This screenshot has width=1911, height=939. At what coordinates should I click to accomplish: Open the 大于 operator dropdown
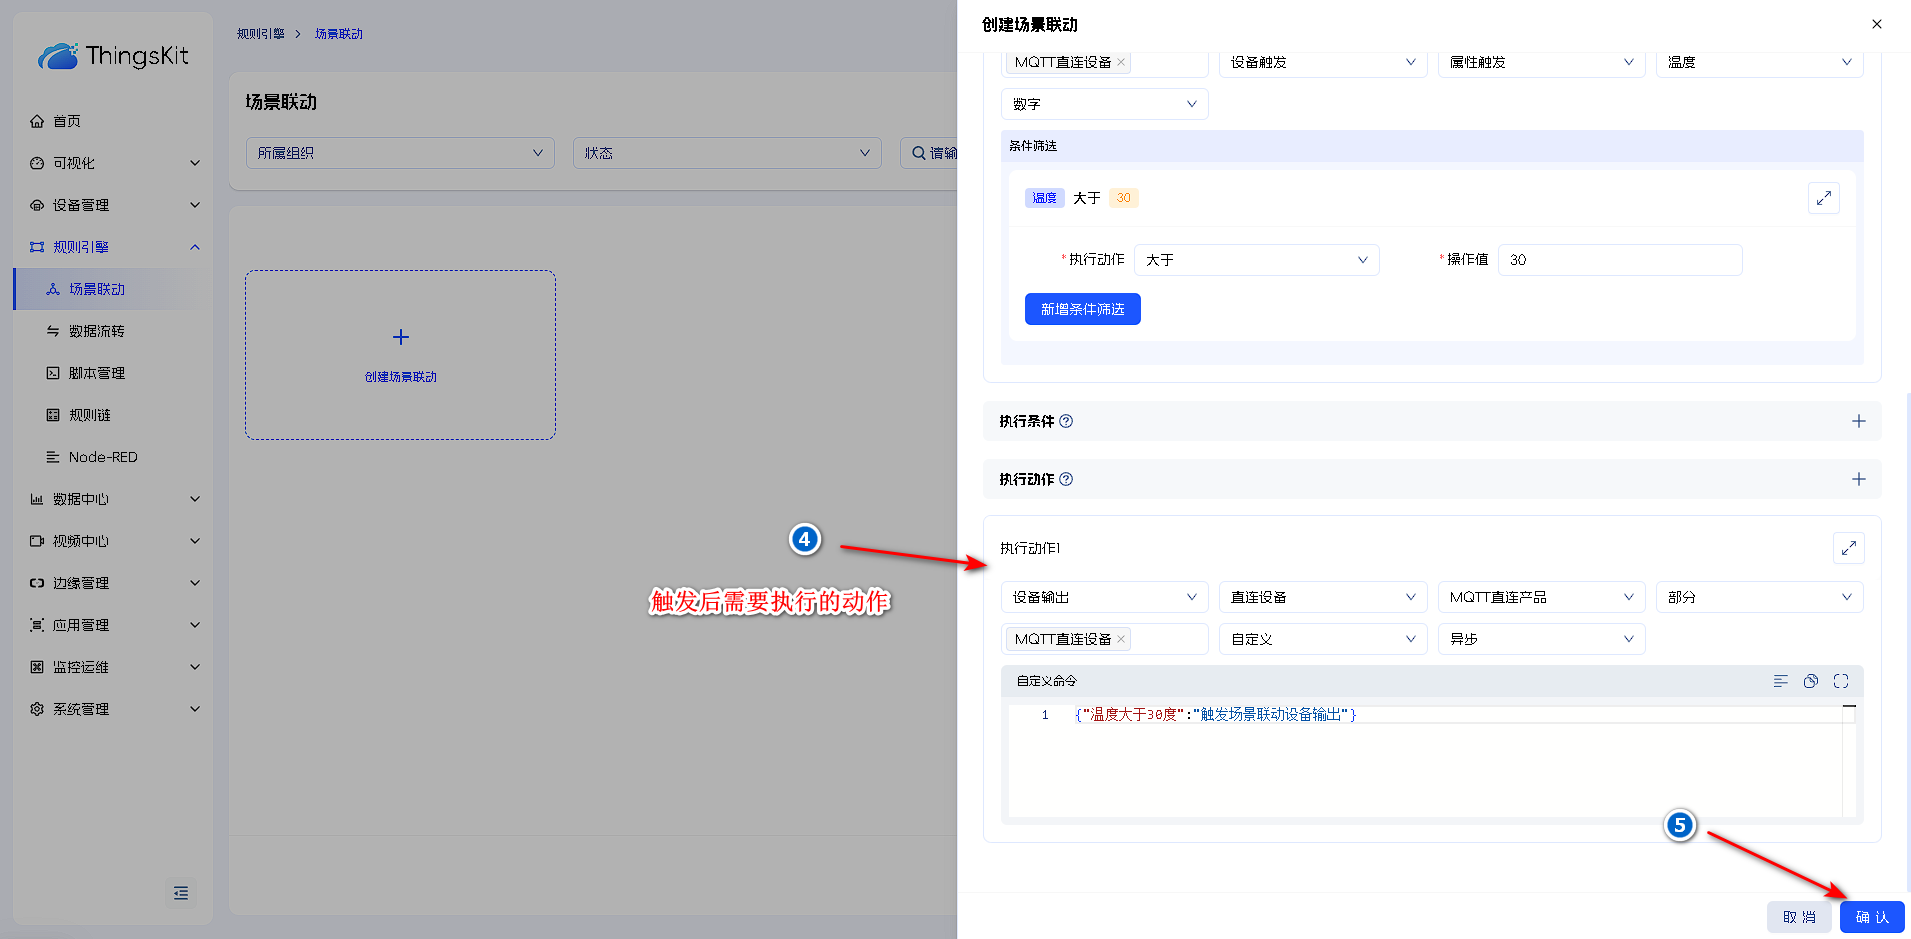click(1256, 260)
